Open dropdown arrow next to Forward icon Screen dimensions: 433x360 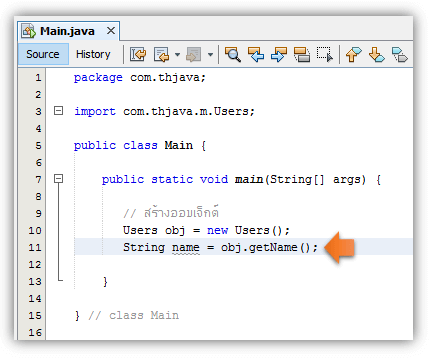point(210,54)
